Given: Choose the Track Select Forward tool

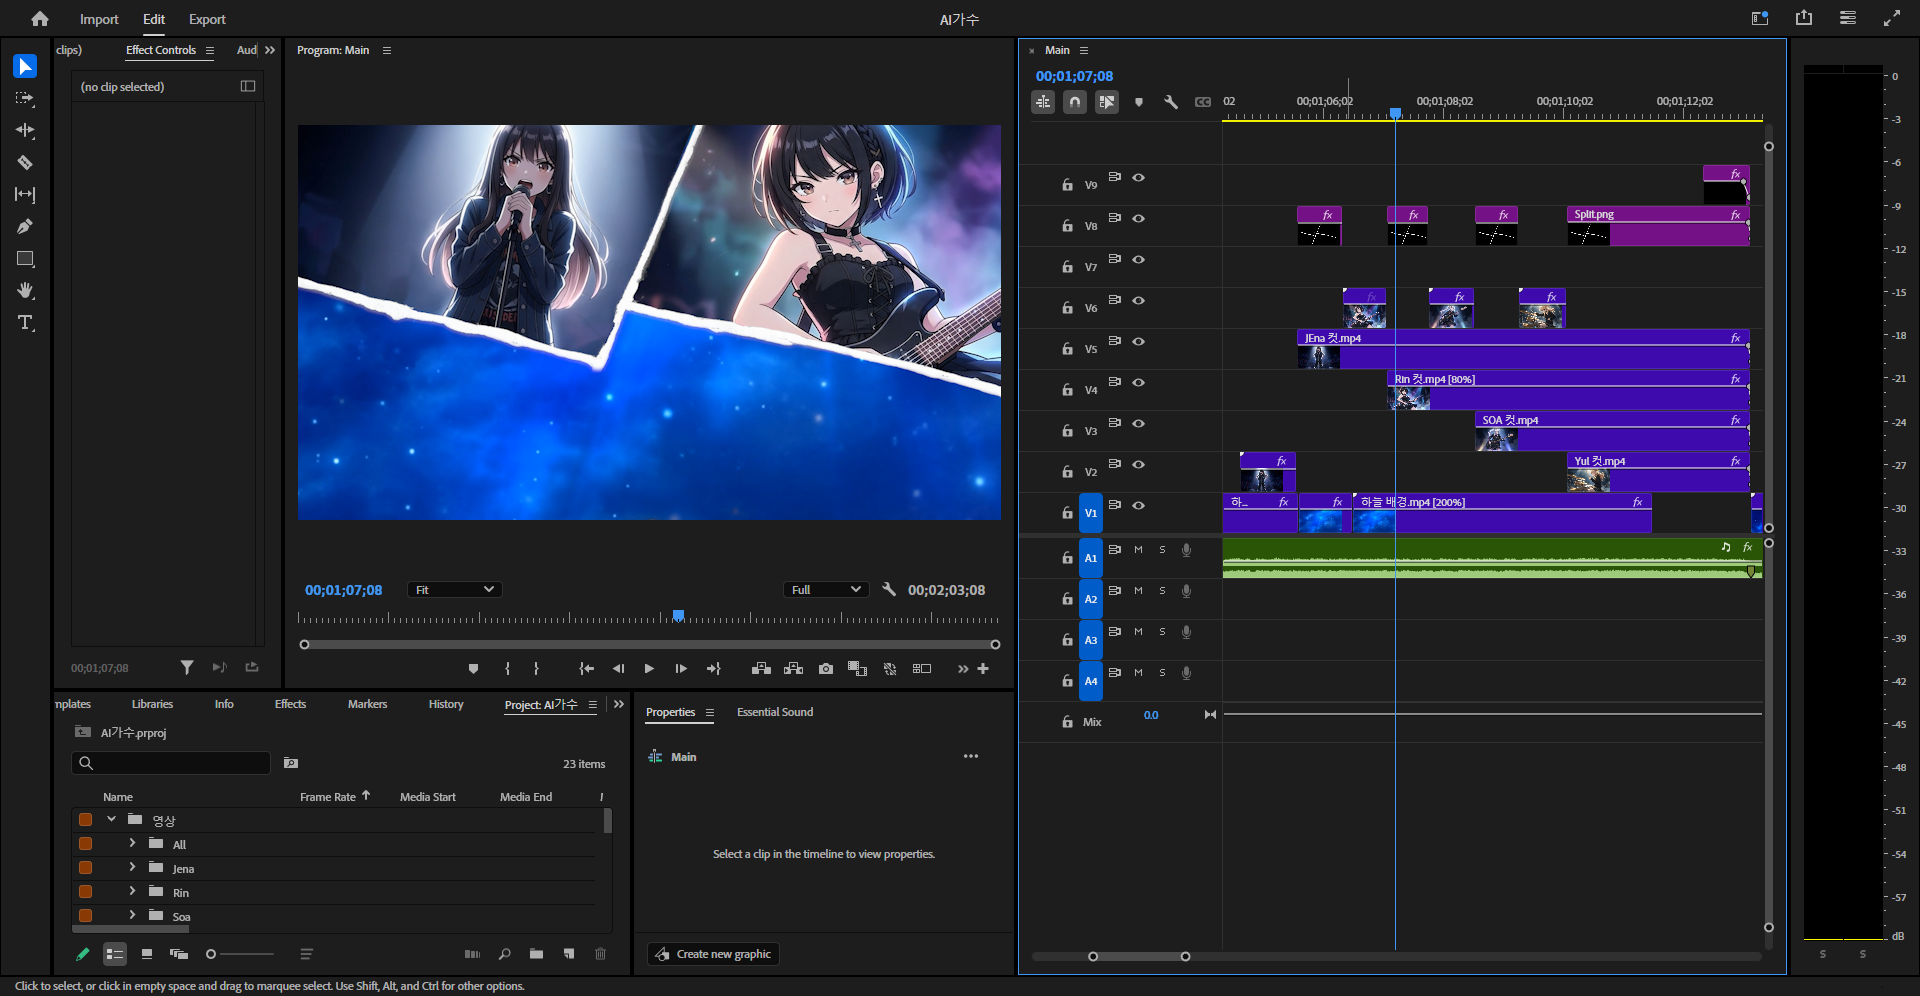Looking at the screenshot, I should (25, 98).
